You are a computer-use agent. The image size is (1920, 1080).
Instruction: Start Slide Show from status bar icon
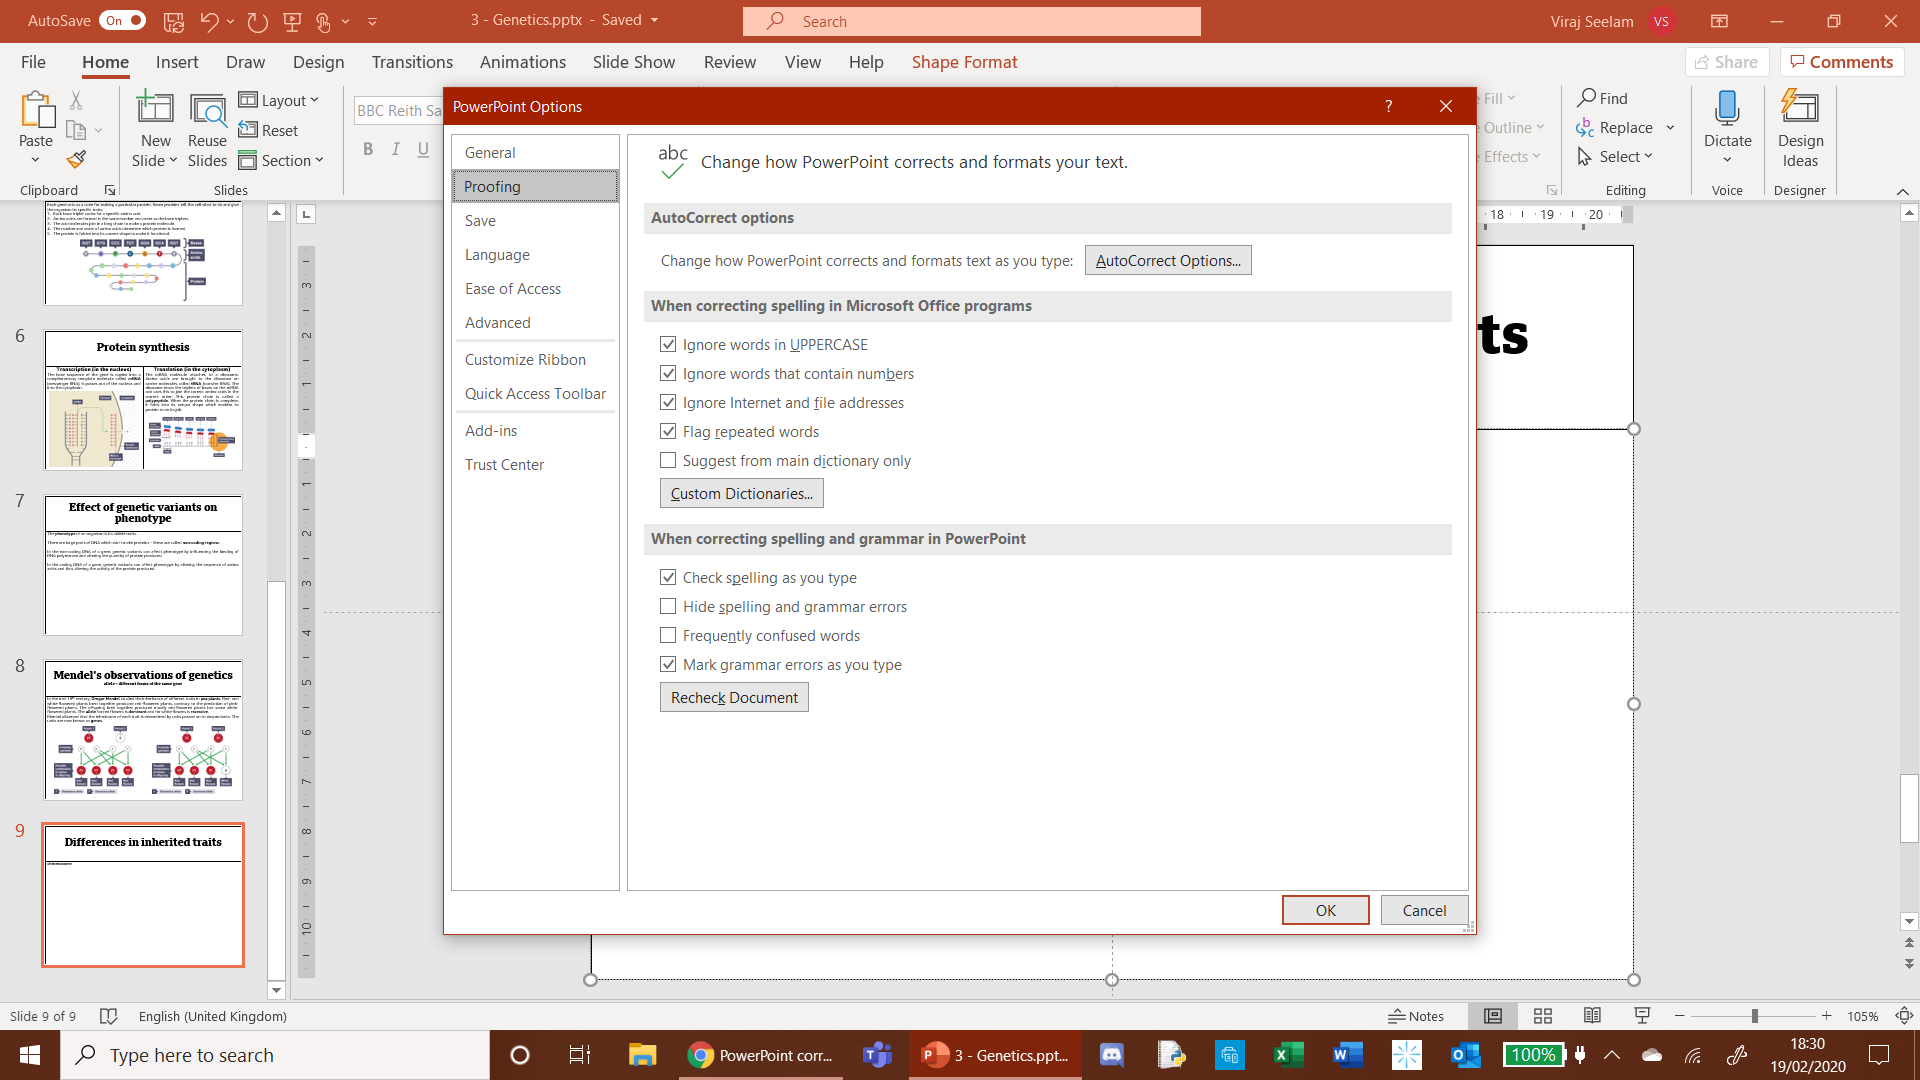click(x=1642, y=1016)
